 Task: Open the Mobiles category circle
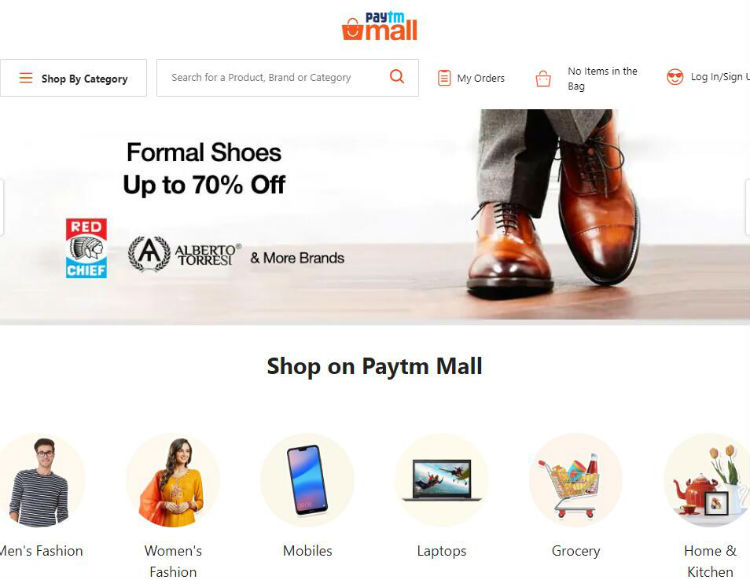(307, 480)
